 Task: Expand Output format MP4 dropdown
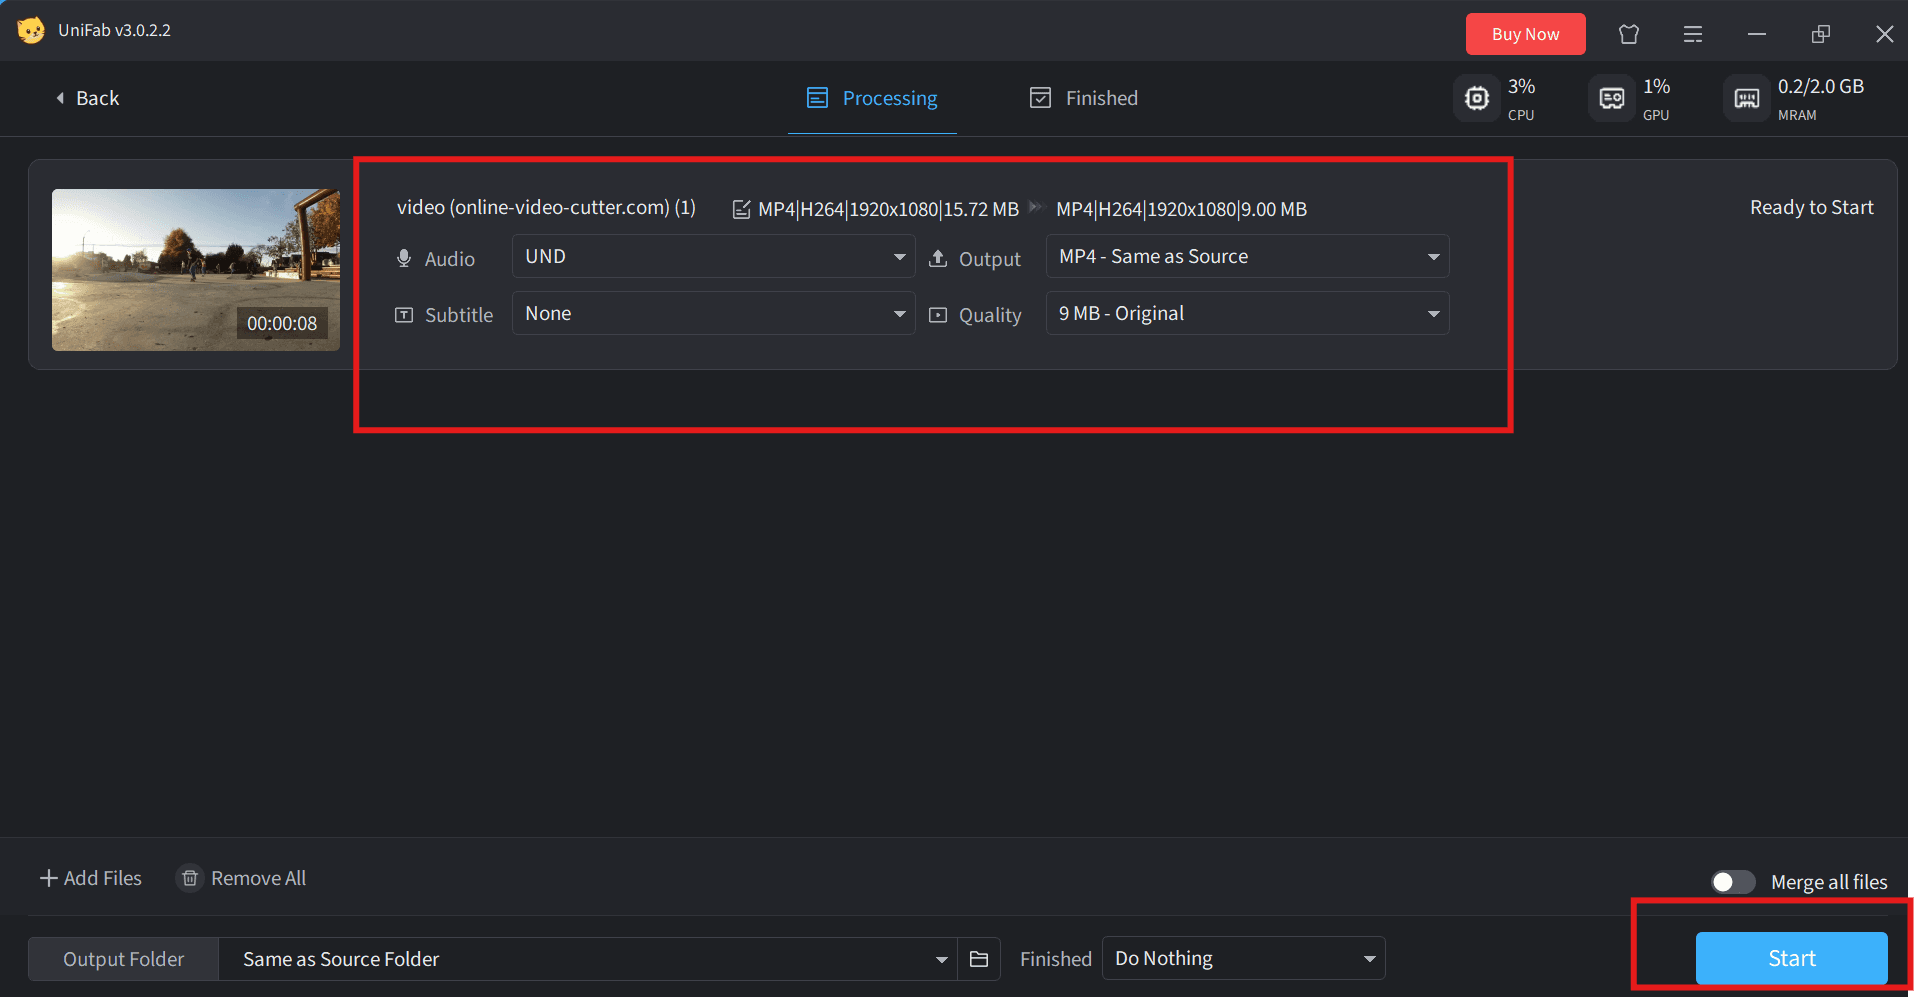(1247, 257)
